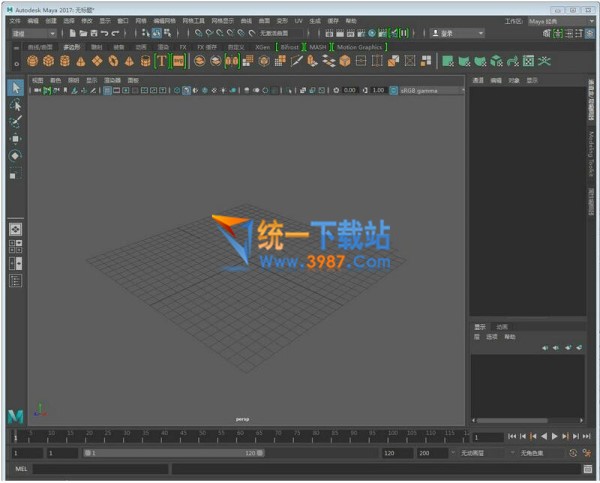Toggle select by component type mode
Viewport: 600px width, 483px height.
(167, 33)
